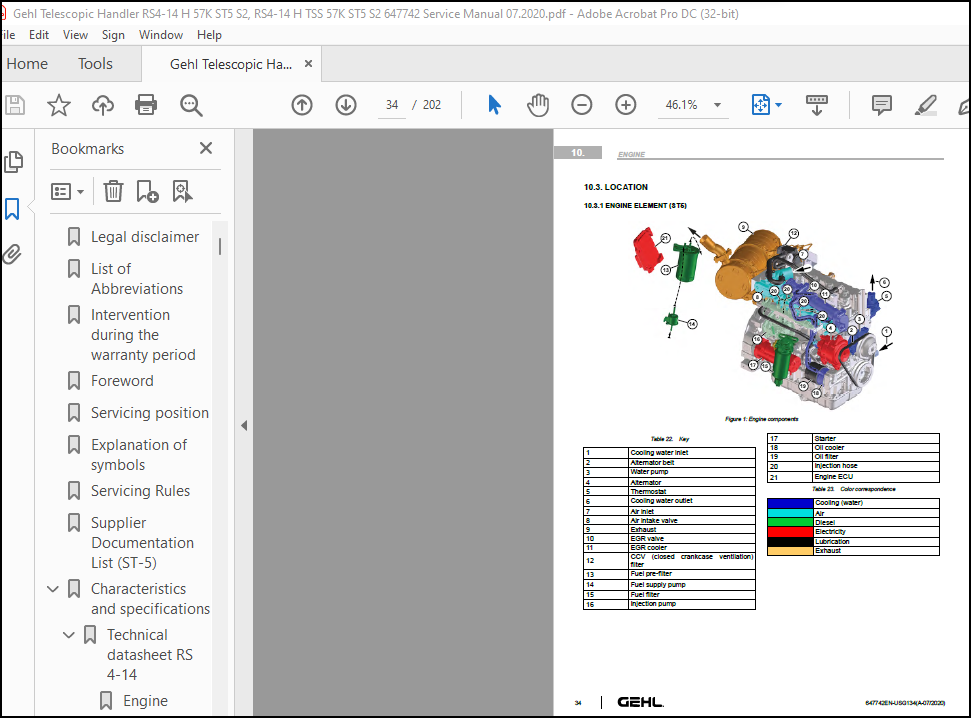
Task: Select the Gehl Telescopic Ha... document tab
Action: [x=231, y=64]
